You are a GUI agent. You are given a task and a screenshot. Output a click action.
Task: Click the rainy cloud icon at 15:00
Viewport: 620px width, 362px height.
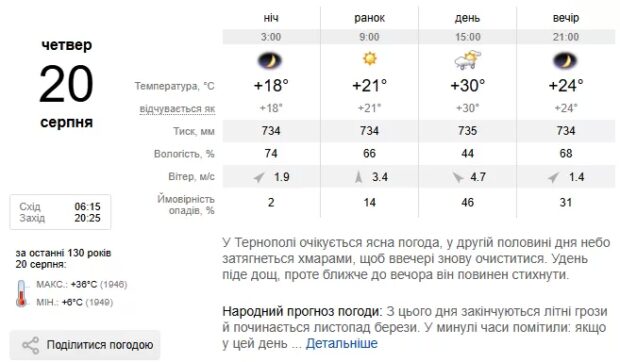click(x=467, y=60)
